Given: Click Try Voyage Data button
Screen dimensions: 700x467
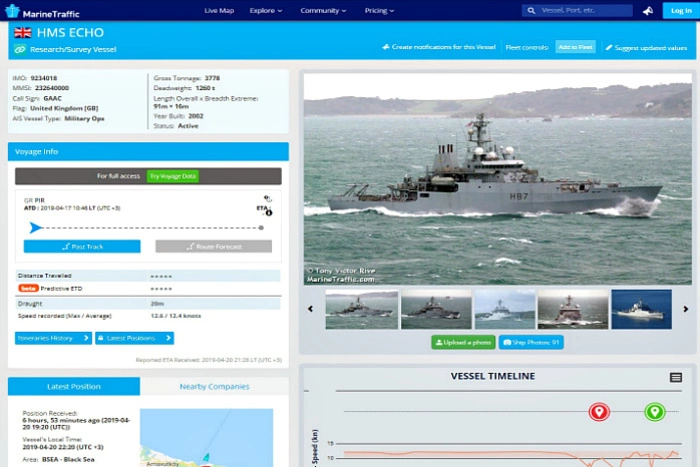Looking at the screenshot, I should tap(173, 176).
